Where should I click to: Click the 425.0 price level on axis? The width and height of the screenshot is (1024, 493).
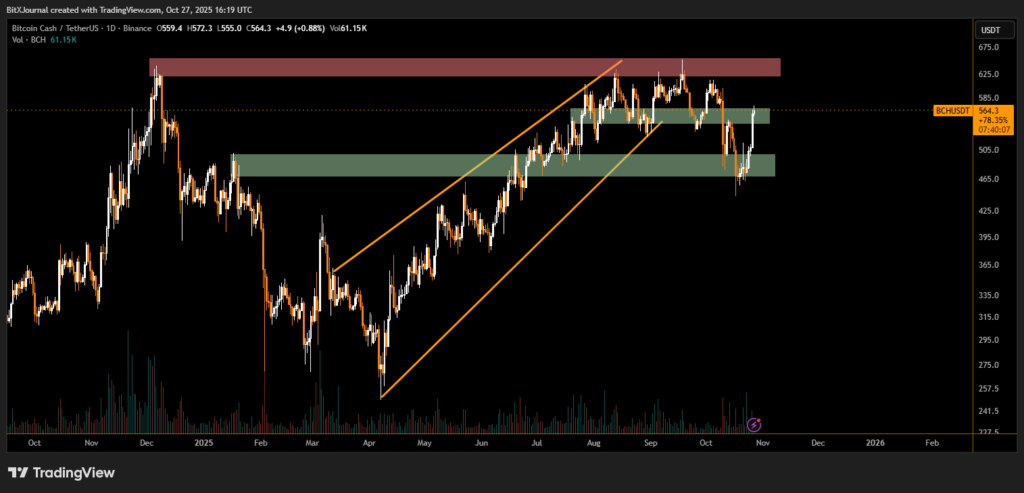(x=989, y=211)
